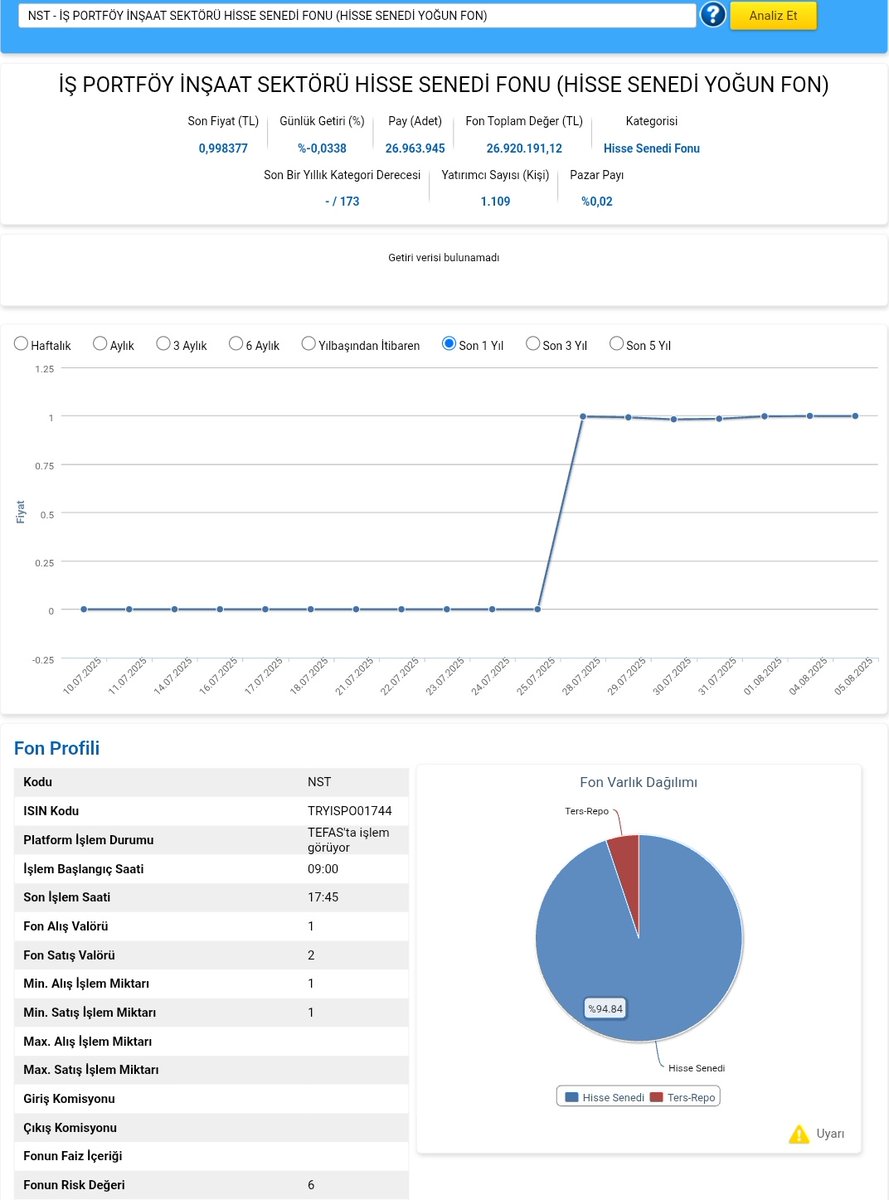Switch chart to Son 3 Yıl

(533, 344)
